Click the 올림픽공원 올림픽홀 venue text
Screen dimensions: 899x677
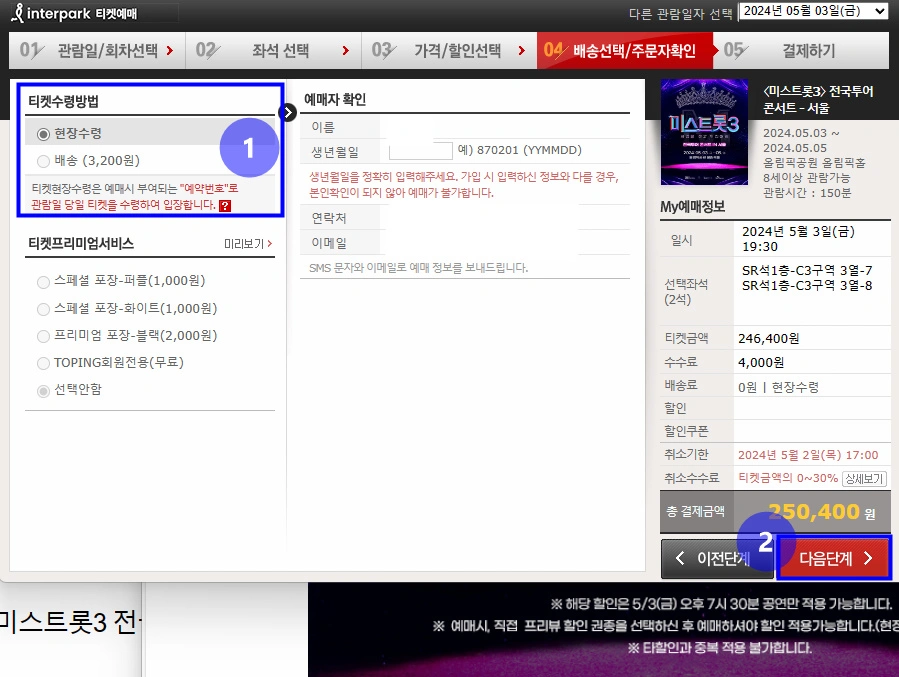tap(814, 163)
